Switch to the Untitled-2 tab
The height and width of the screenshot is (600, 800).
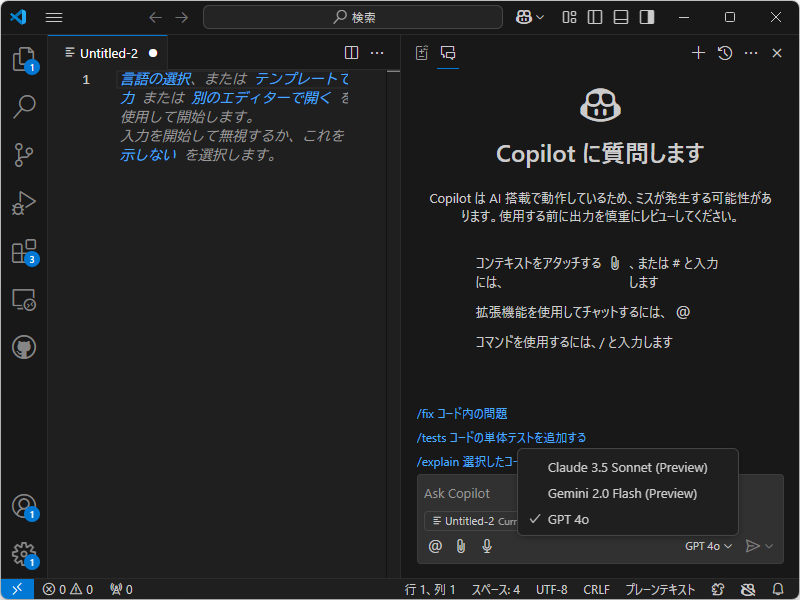tap(108, 53)
